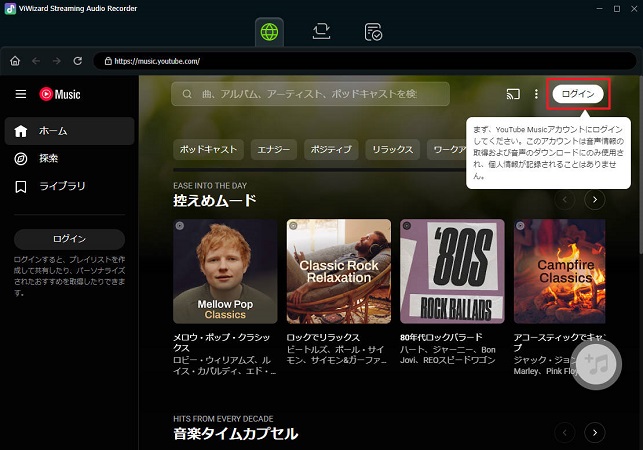Select the ポッドキャスト chip
The image size is (643, 450).
pyautogui.click(x=208, y=149)
